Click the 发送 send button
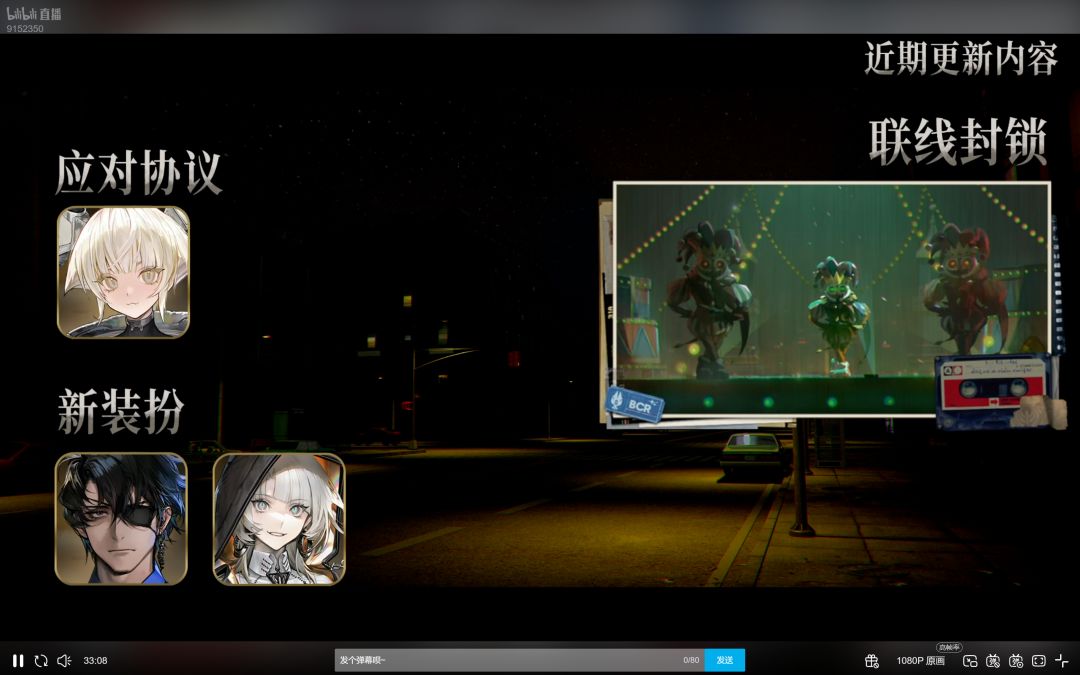 [x=725, y=660]
